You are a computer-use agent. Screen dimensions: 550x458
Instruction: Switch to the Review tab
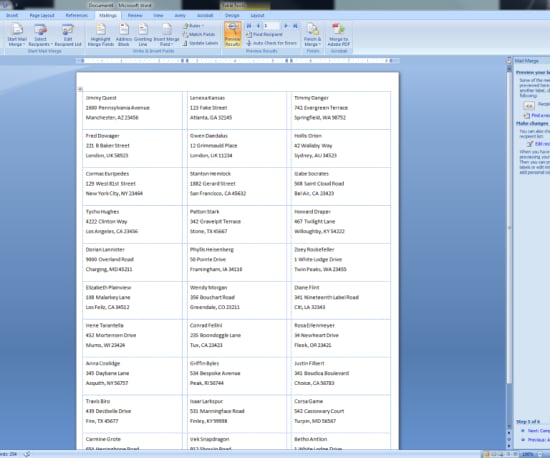point(135,15)
